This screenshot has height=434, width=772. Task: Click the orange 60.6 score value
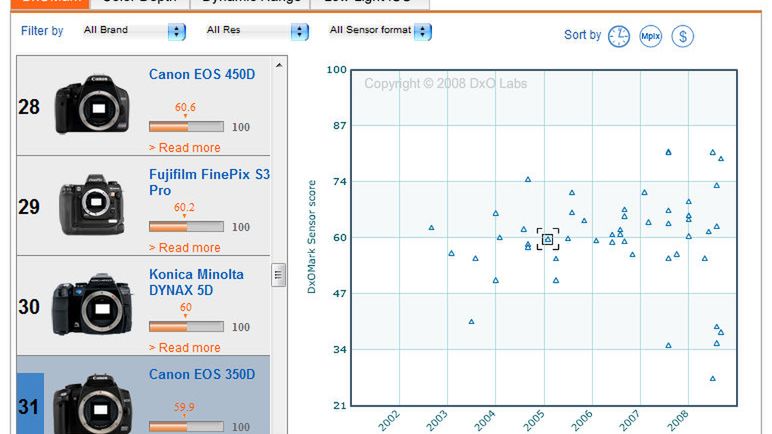185,107
